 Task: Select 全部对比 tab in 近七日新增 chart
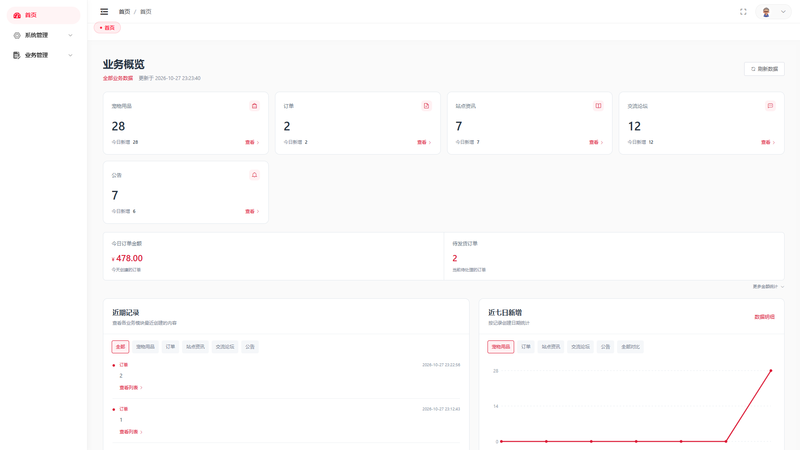pos(630,347)
